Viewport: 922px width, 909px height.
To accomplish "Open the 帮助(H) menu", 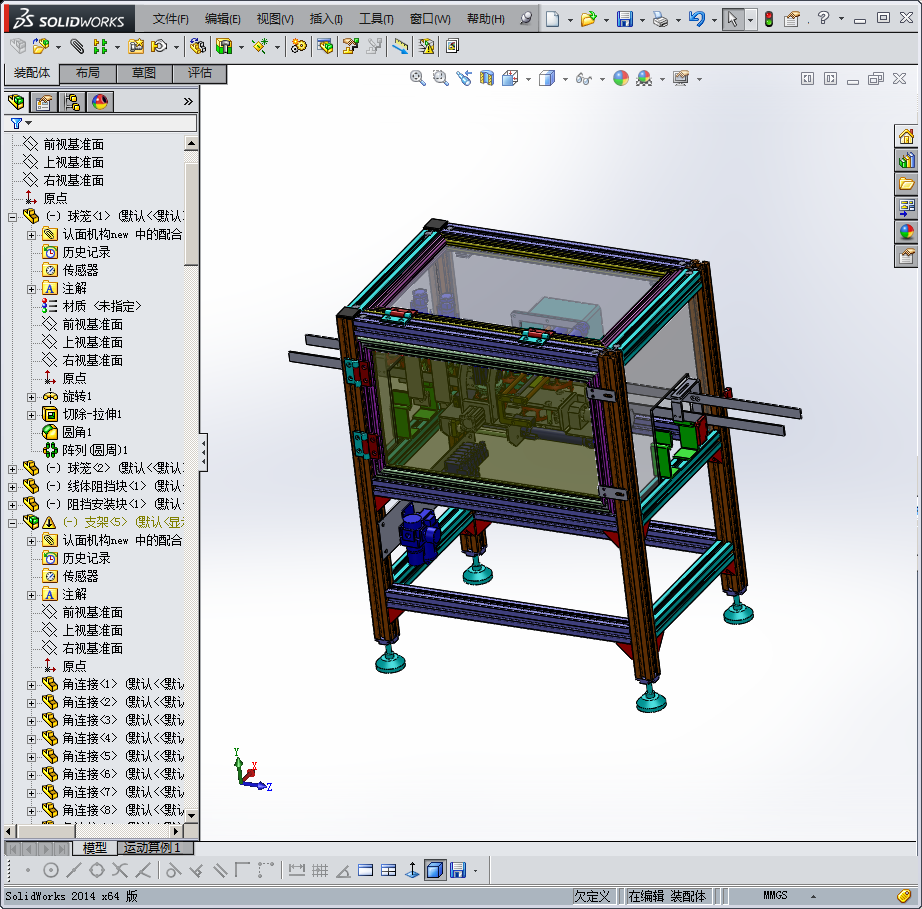I will click(486, 19).
